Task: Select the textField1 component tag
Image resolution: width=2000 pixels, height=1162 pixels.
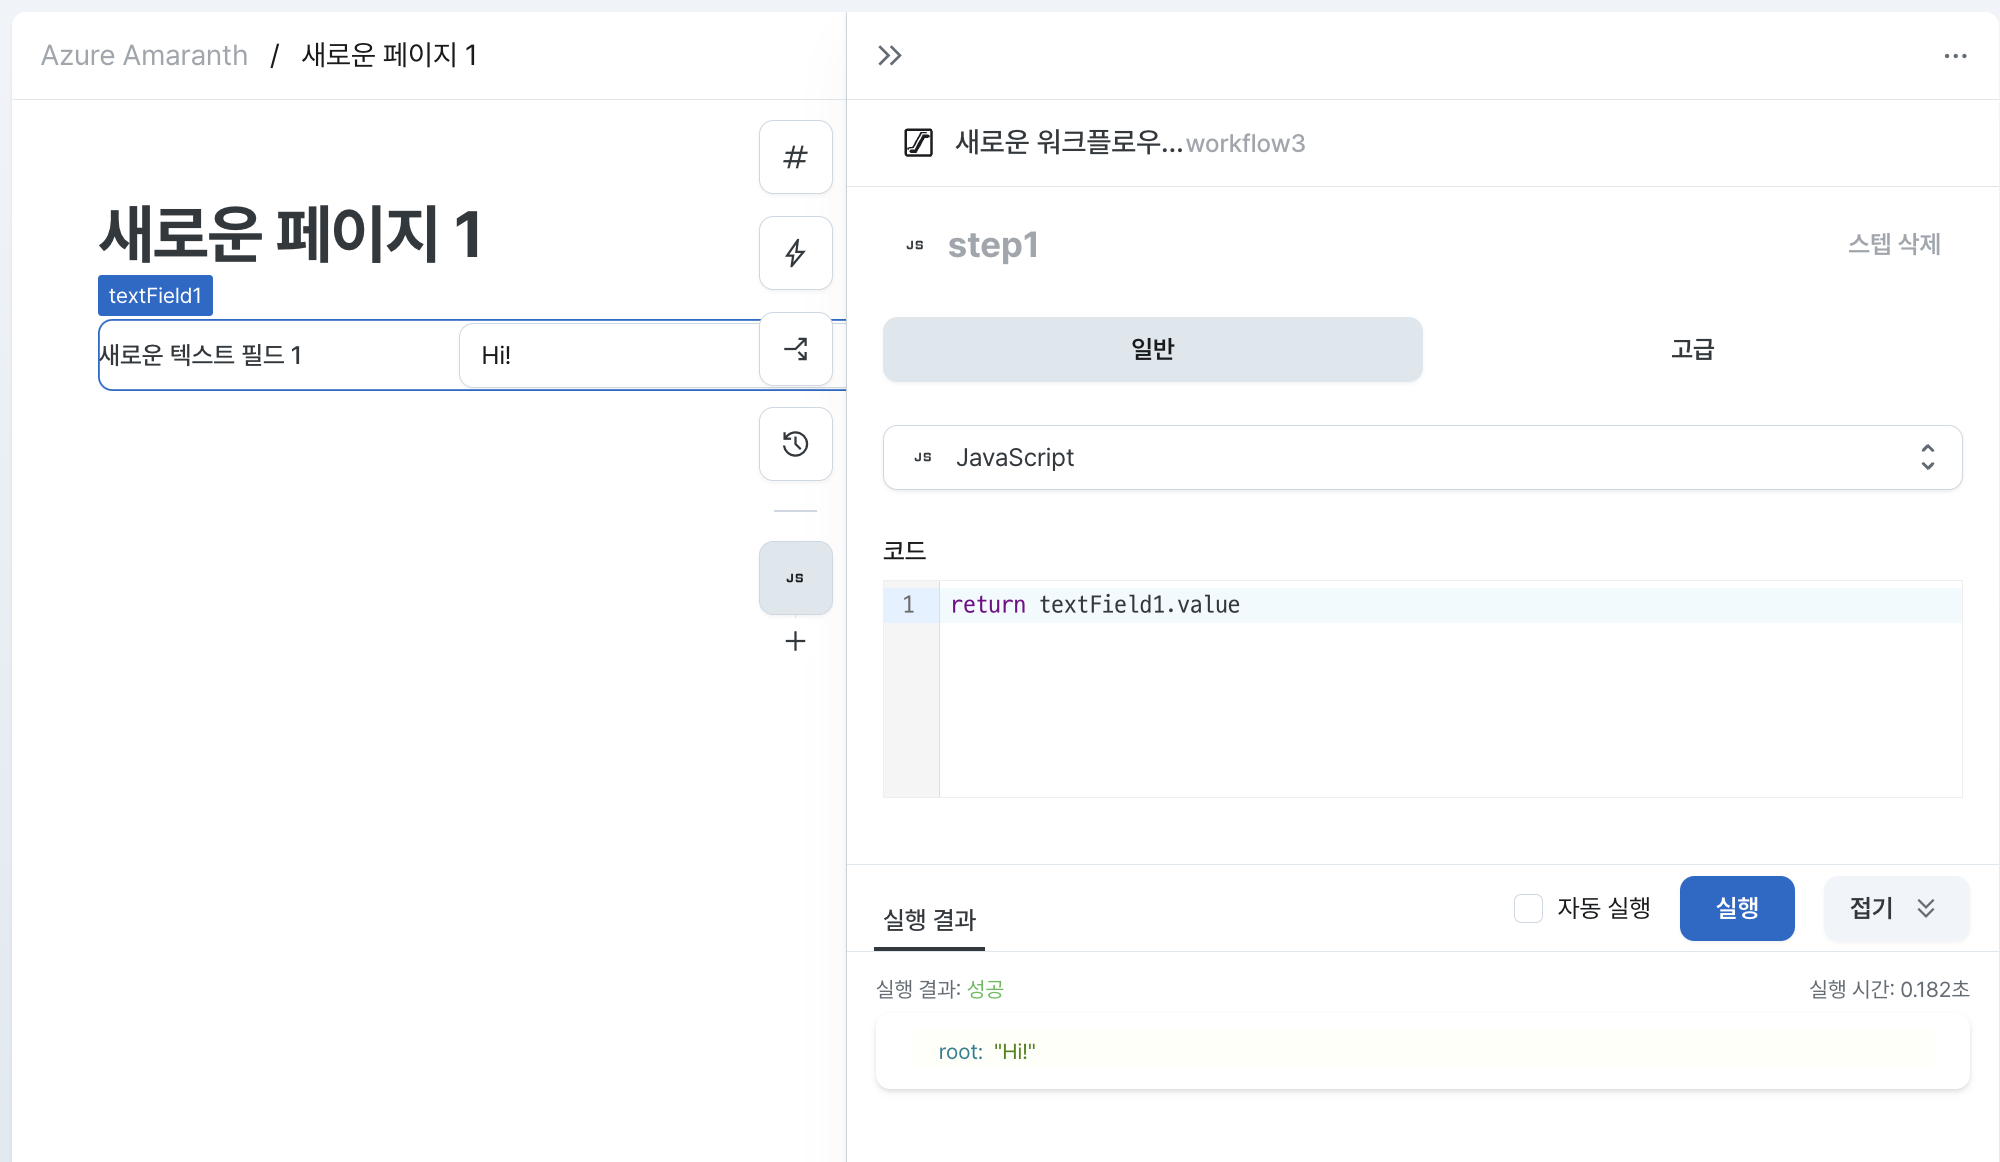Action: click(155, 295)
